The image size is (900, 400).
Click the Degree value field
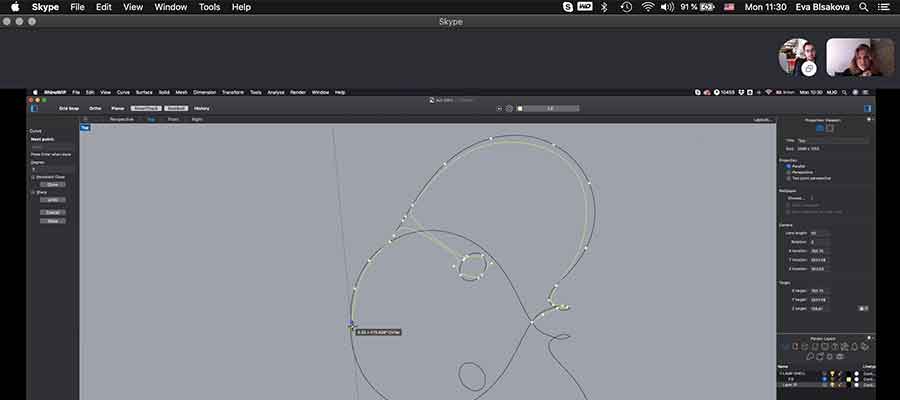click(x=52, y=169)
